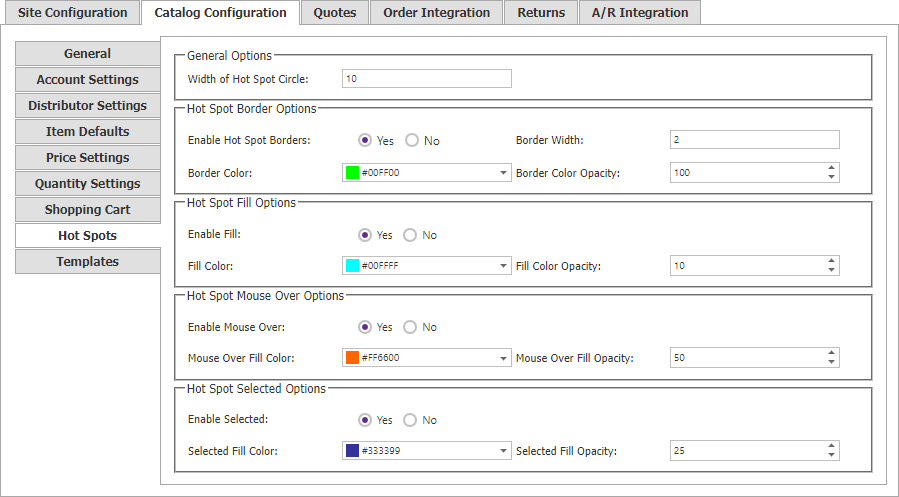
Task: Click the orange Mouse Over Fill swatch
Action: pyautogui.click(x=352, y=358)
